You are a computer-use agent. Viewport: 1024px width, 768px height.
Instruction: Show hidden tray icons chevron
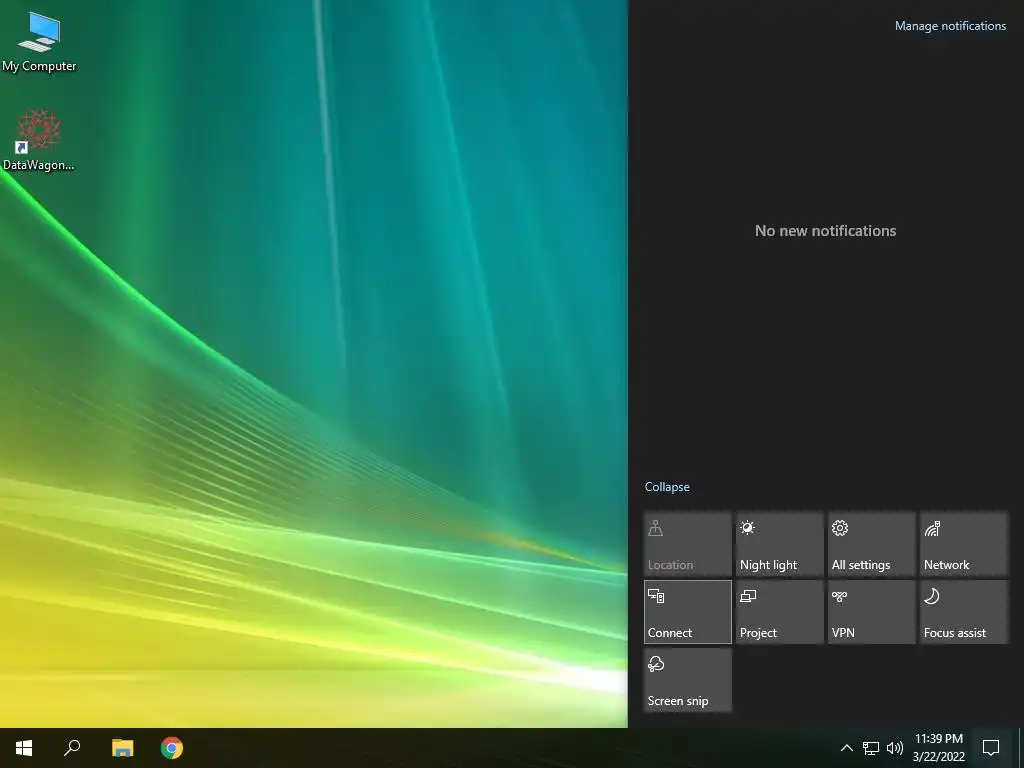[x=846, y=748]
